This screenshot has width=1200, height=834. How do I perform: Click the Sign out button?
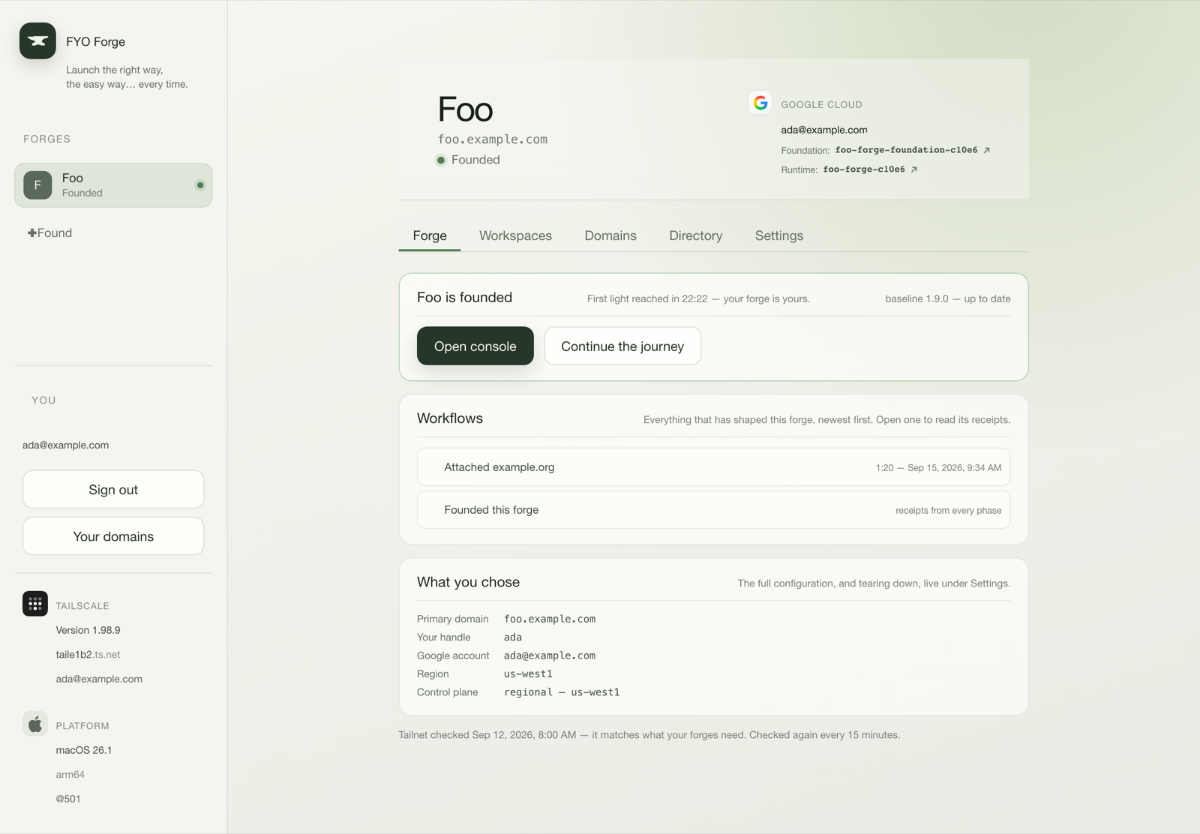tap(113, 490)
